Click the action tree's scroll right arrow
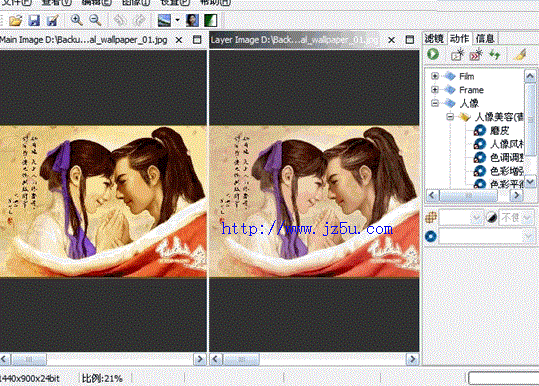539x386 pixels. (516, 196)
